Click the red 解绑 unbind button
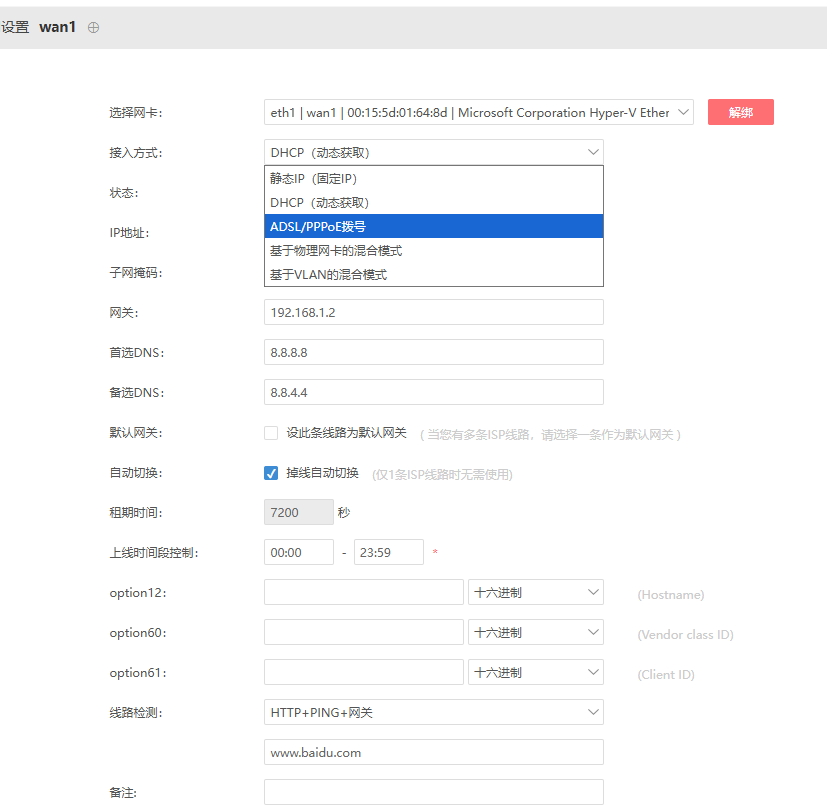827x810 pixels. pyautogui.click(x=741, y=112)
